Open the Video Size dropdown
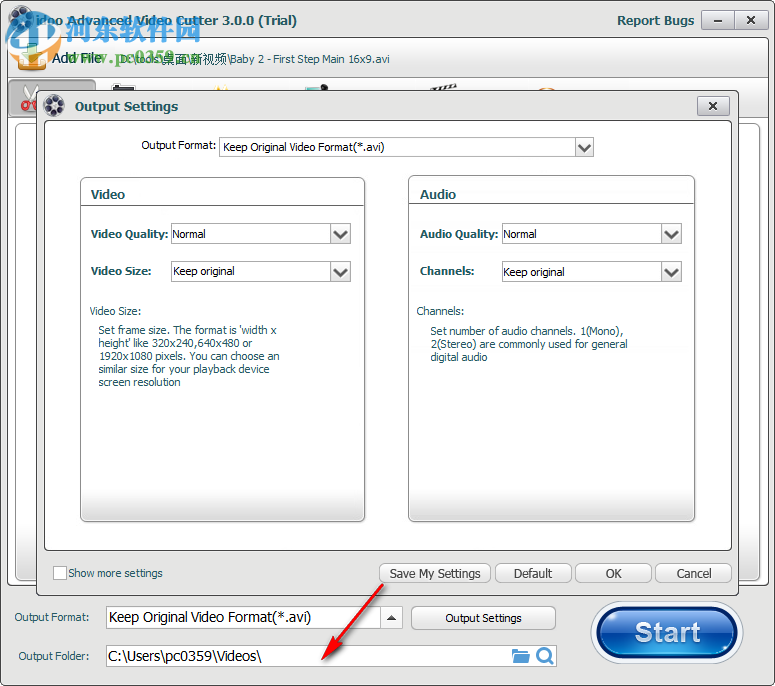Image resolution: width=775 pixels, height=686 pixels. (341, 271)
